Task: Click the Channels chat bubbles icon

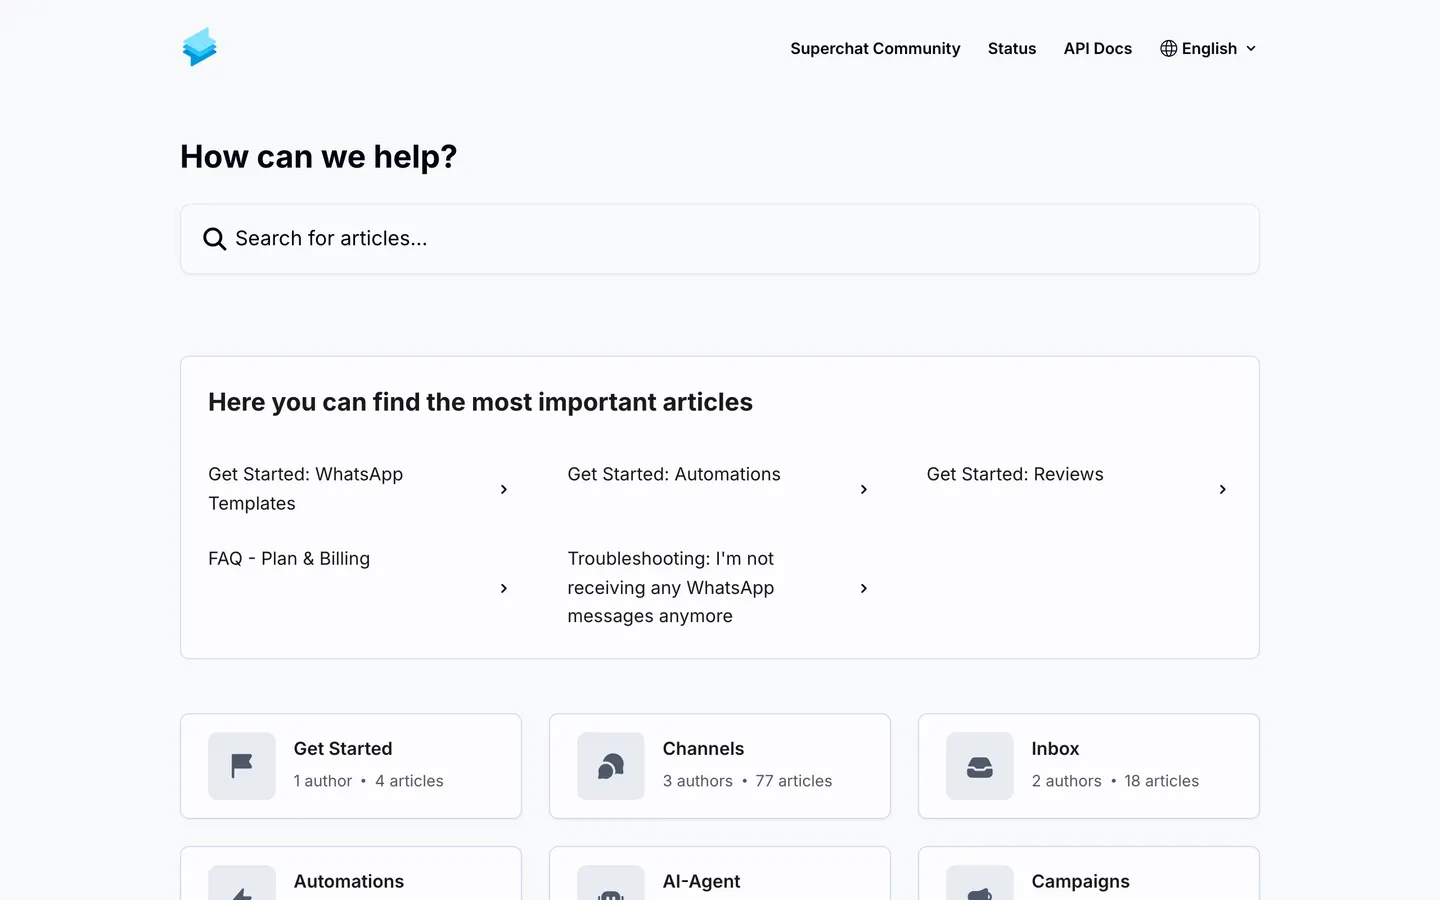Action: (x=611, y=766)
